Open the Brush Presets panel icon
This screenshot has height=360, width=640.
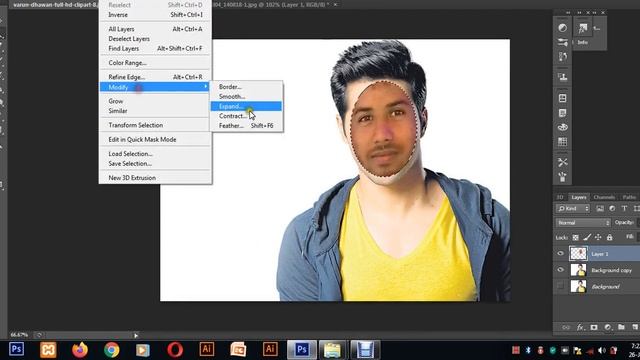(x=562, y=42)
